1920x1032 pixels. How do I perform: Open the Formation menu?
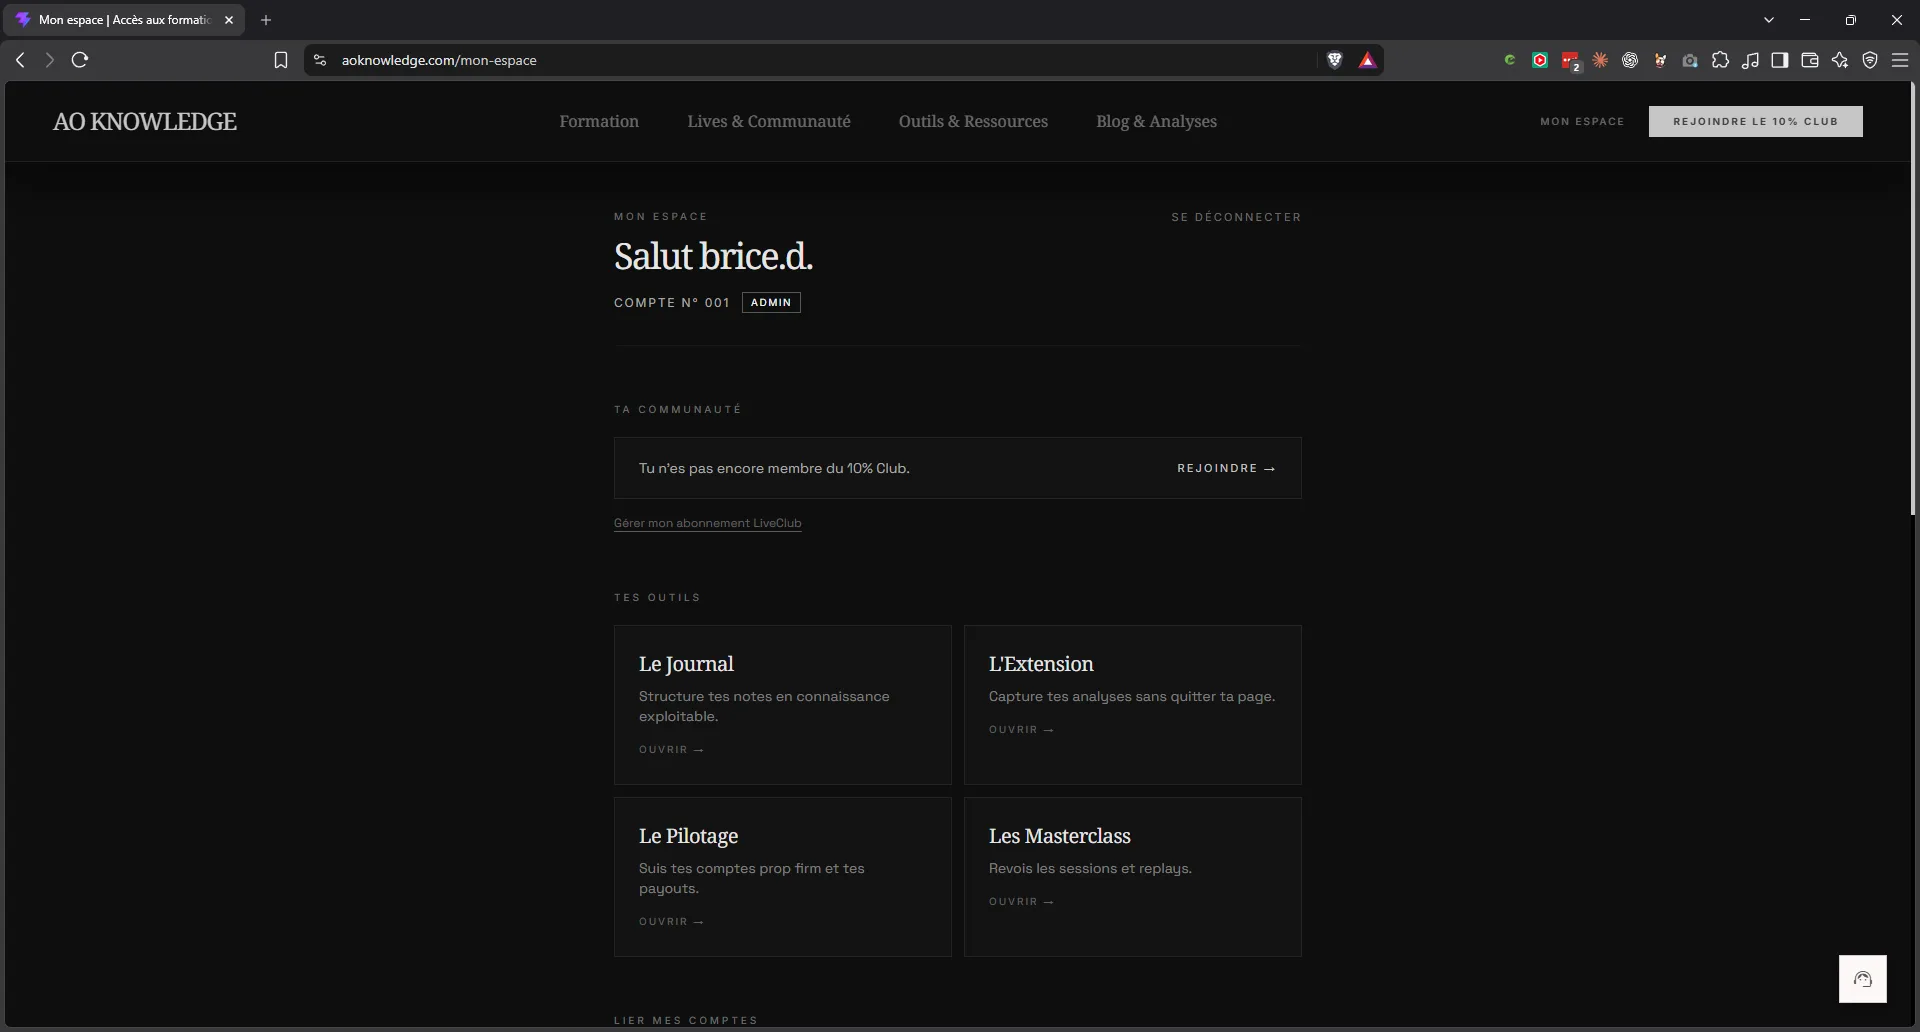pyautogui.click(x=599, y=121)
